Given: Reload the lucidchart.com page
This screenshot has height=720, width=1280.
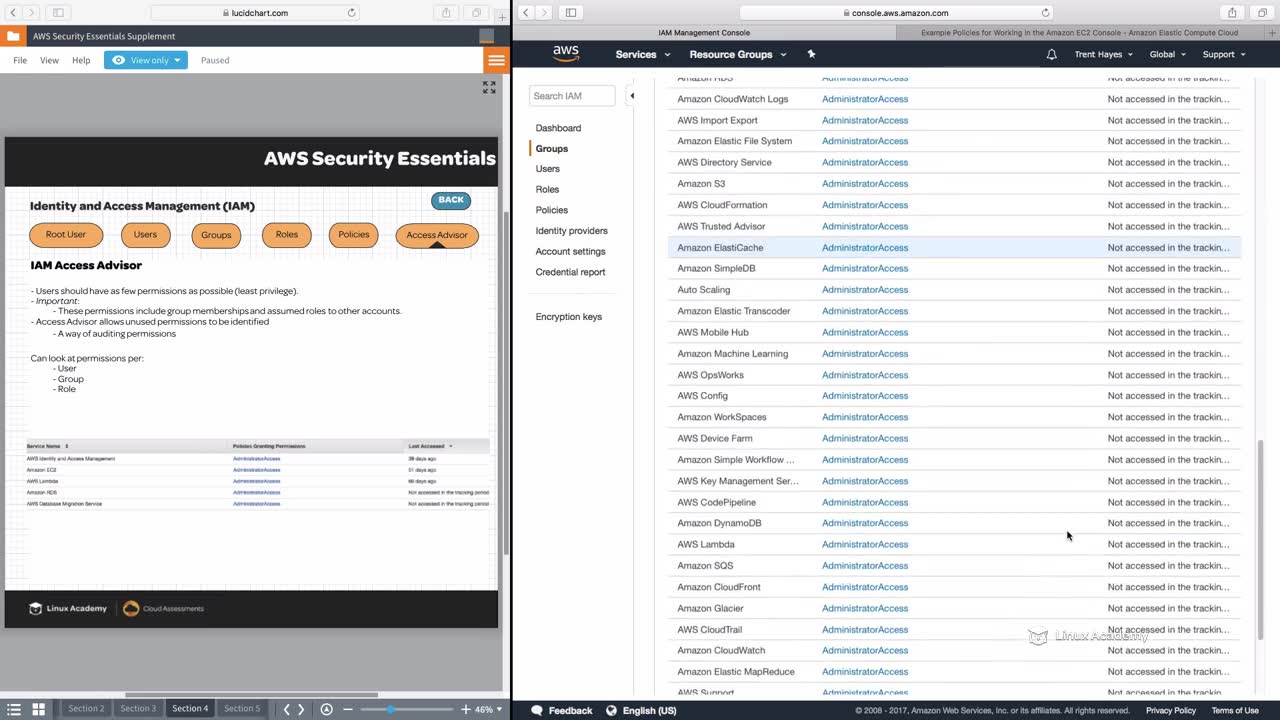Looking at the screenshot, I should pyautogui.click(x=352, y=13).
